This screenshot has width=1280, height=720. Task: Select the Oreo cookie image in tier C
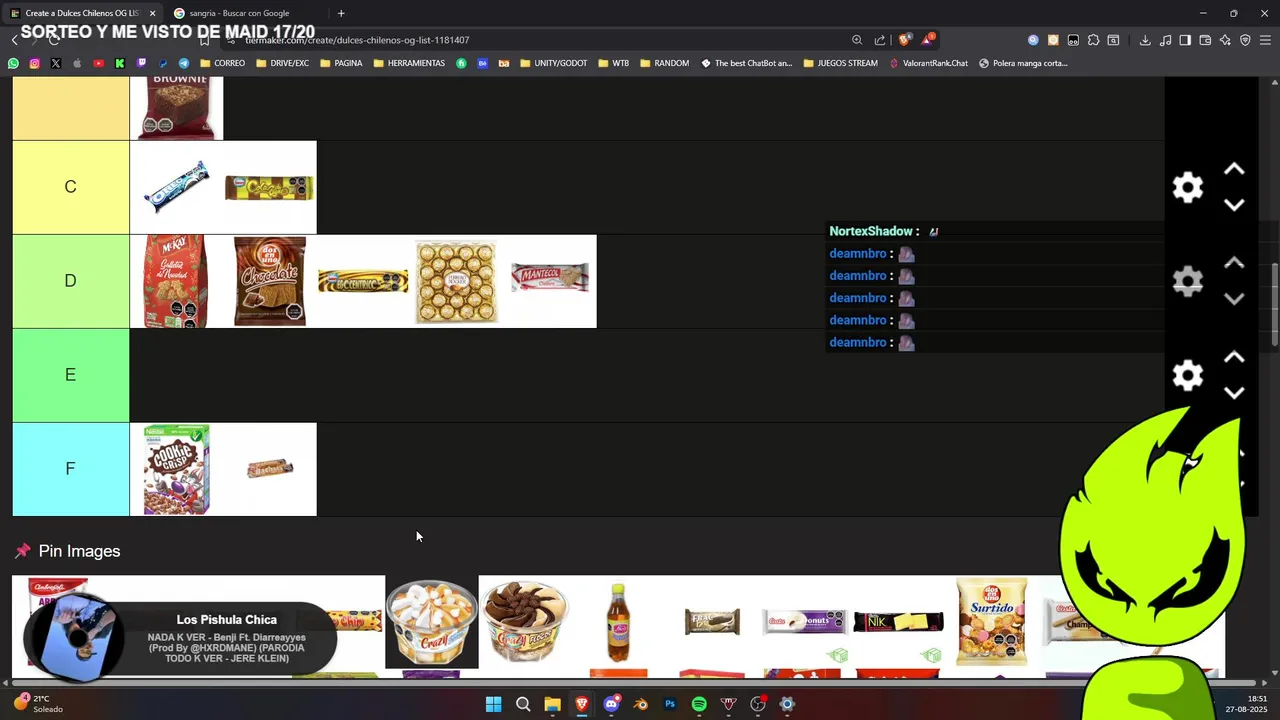tap(176, 187)
